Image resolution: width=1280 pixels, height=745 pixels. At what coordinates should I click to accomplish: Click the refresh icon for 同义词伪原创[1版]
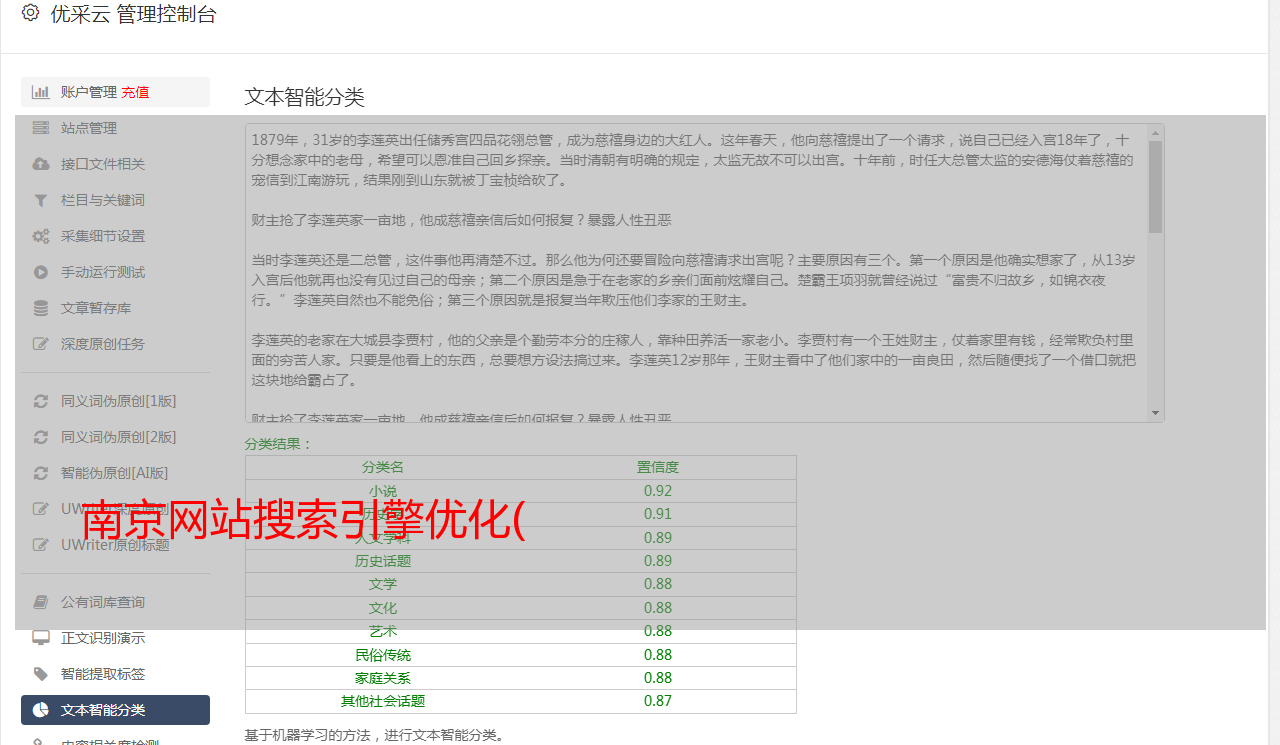(x=40, y=401)
